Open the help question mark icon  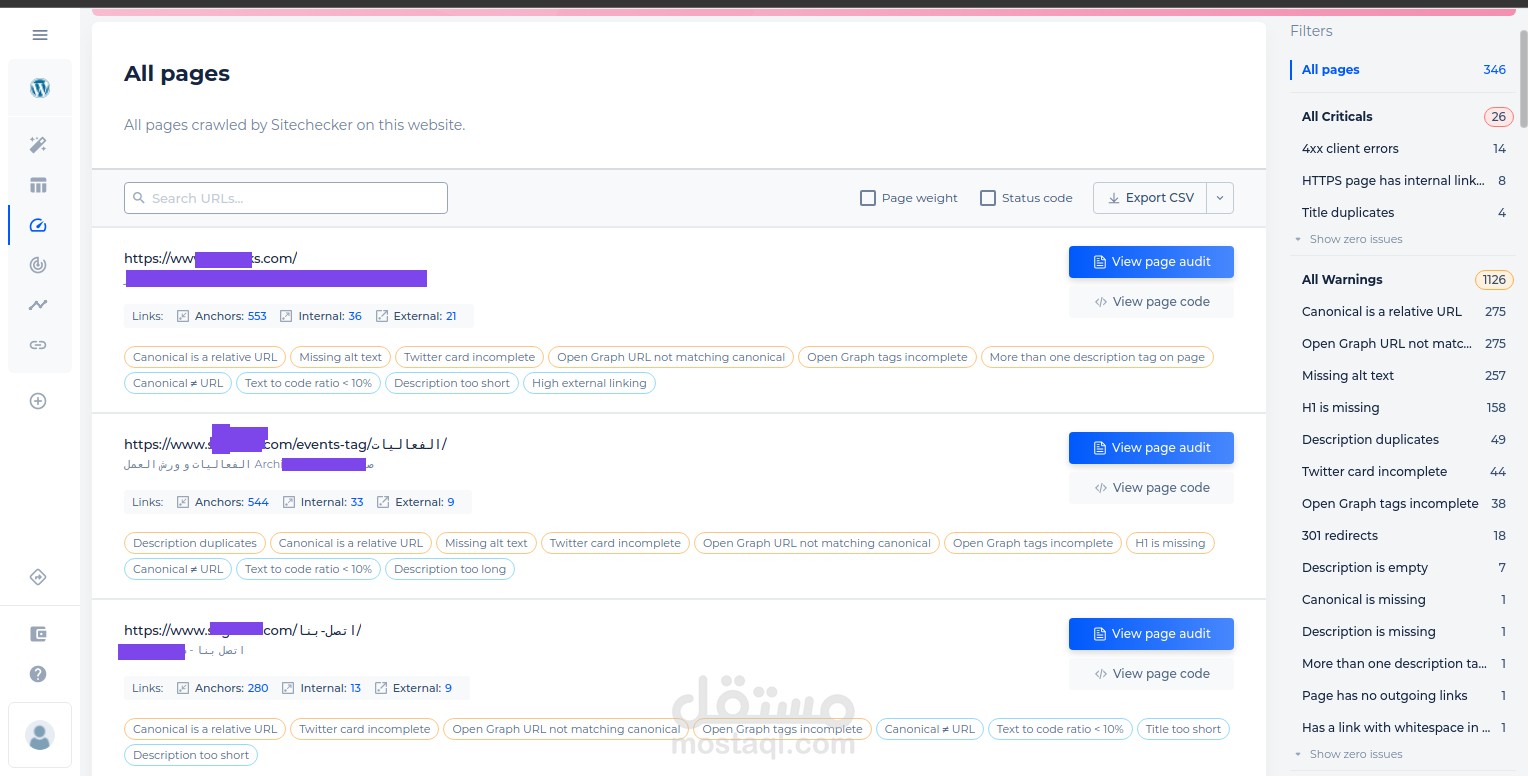coord(38,674)
